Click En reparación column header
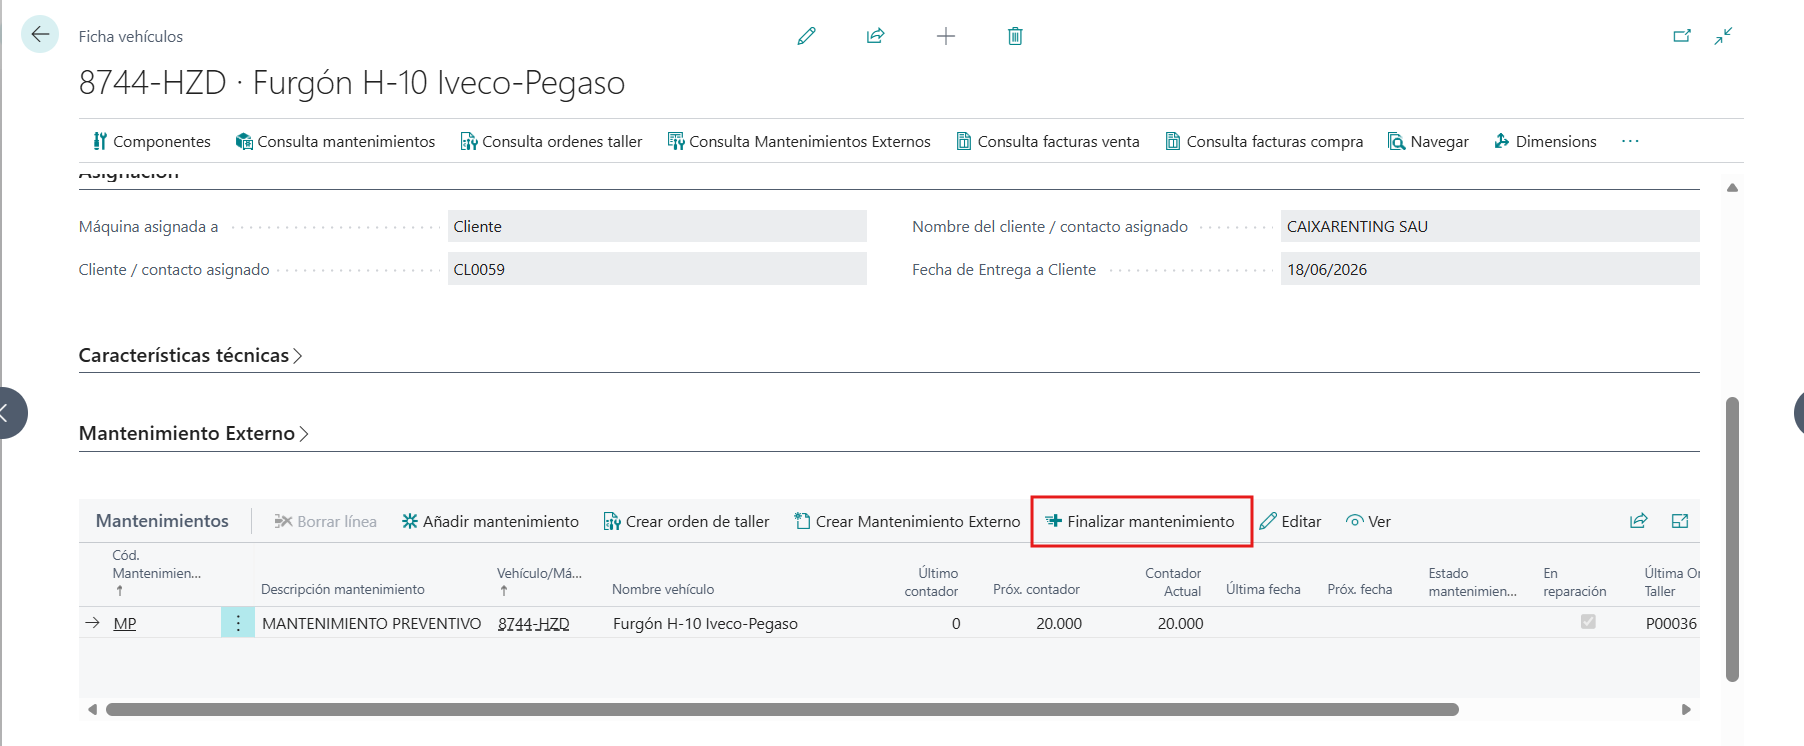Screen dimensions: 1804x746 tap(1574, 582)
